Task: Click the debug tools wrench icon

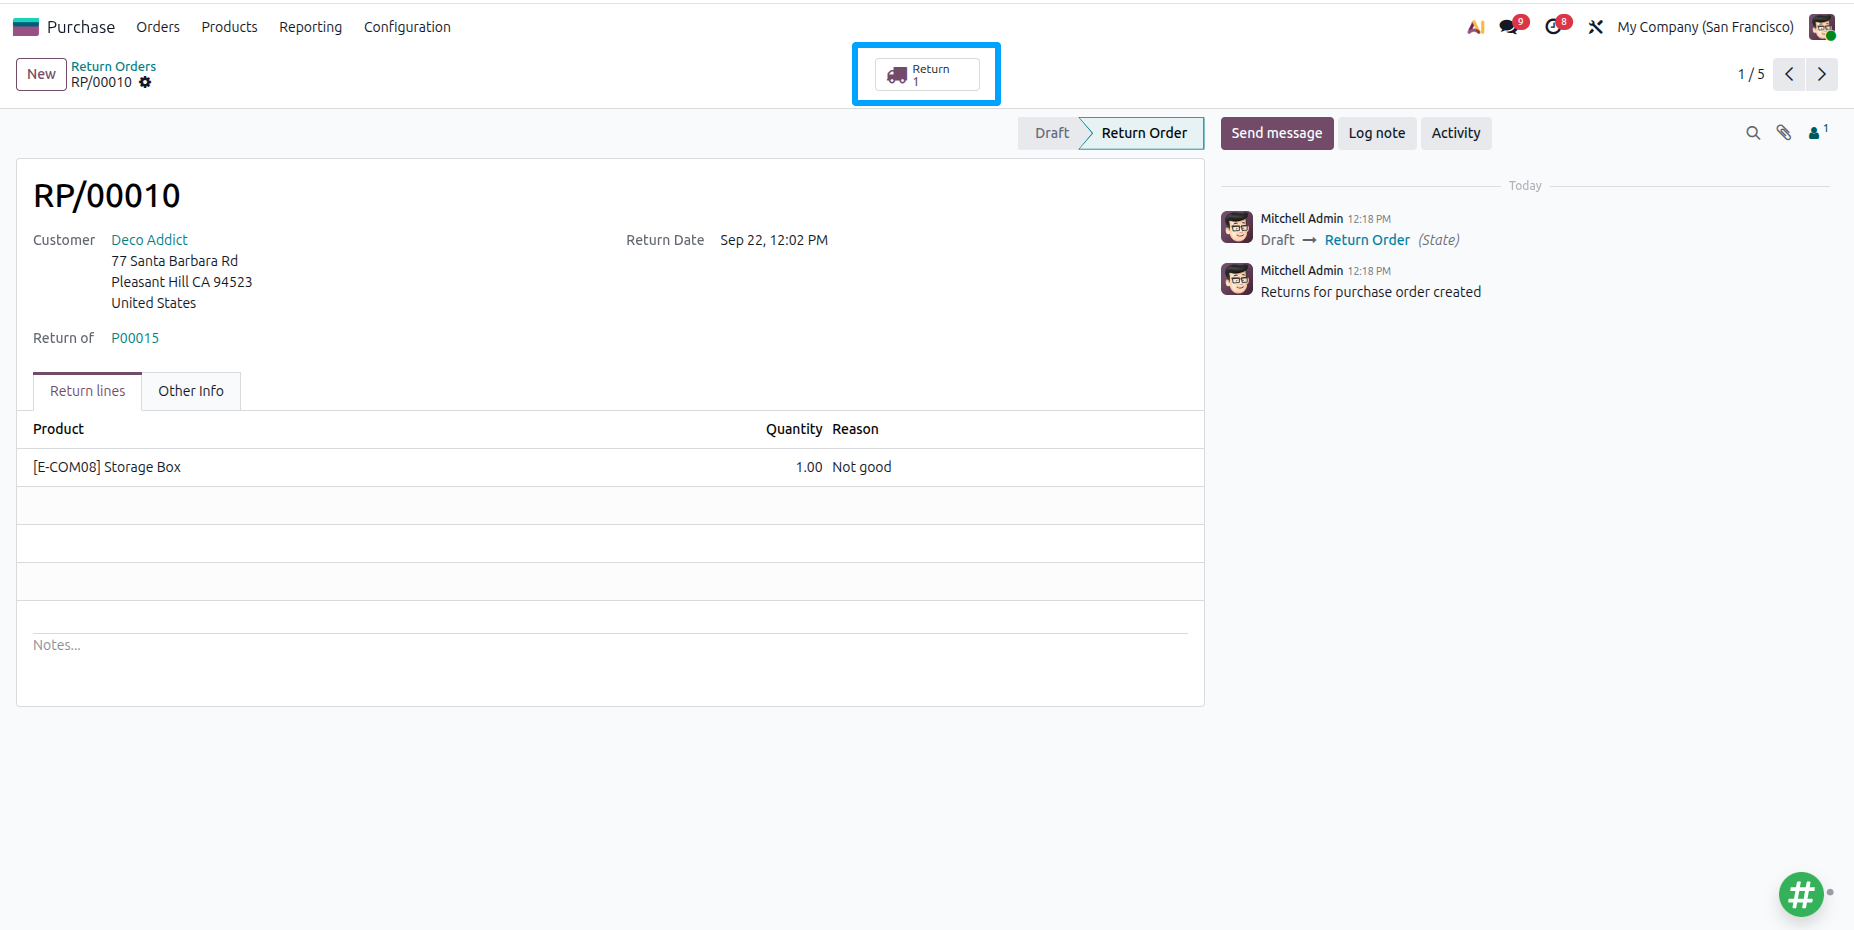Action: point(1596,27)
